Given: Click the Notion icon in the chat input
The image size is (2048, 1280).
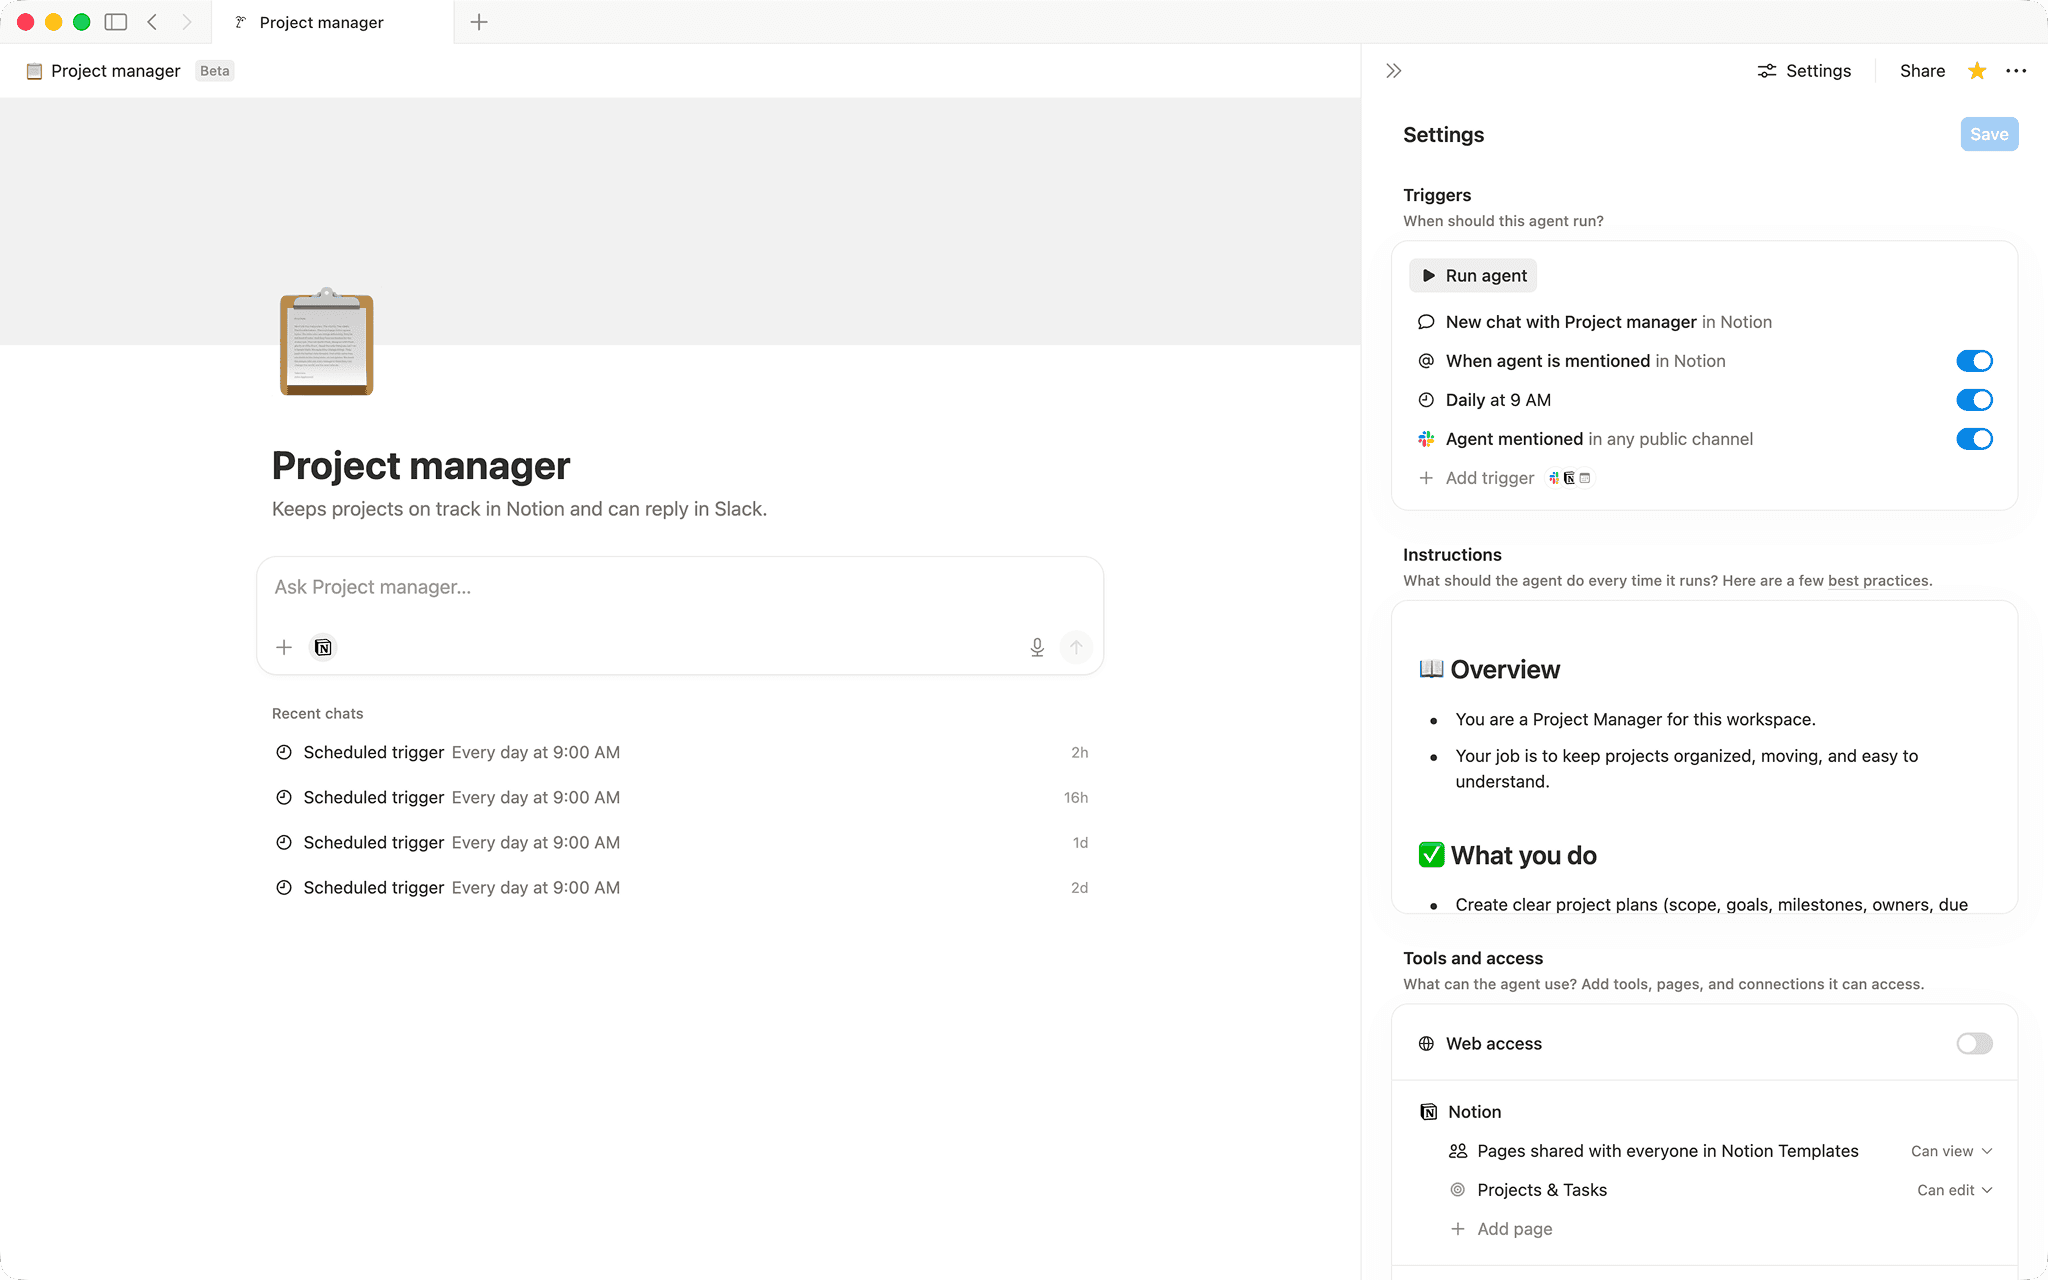Looking at the screenshot, I should 323,647.
